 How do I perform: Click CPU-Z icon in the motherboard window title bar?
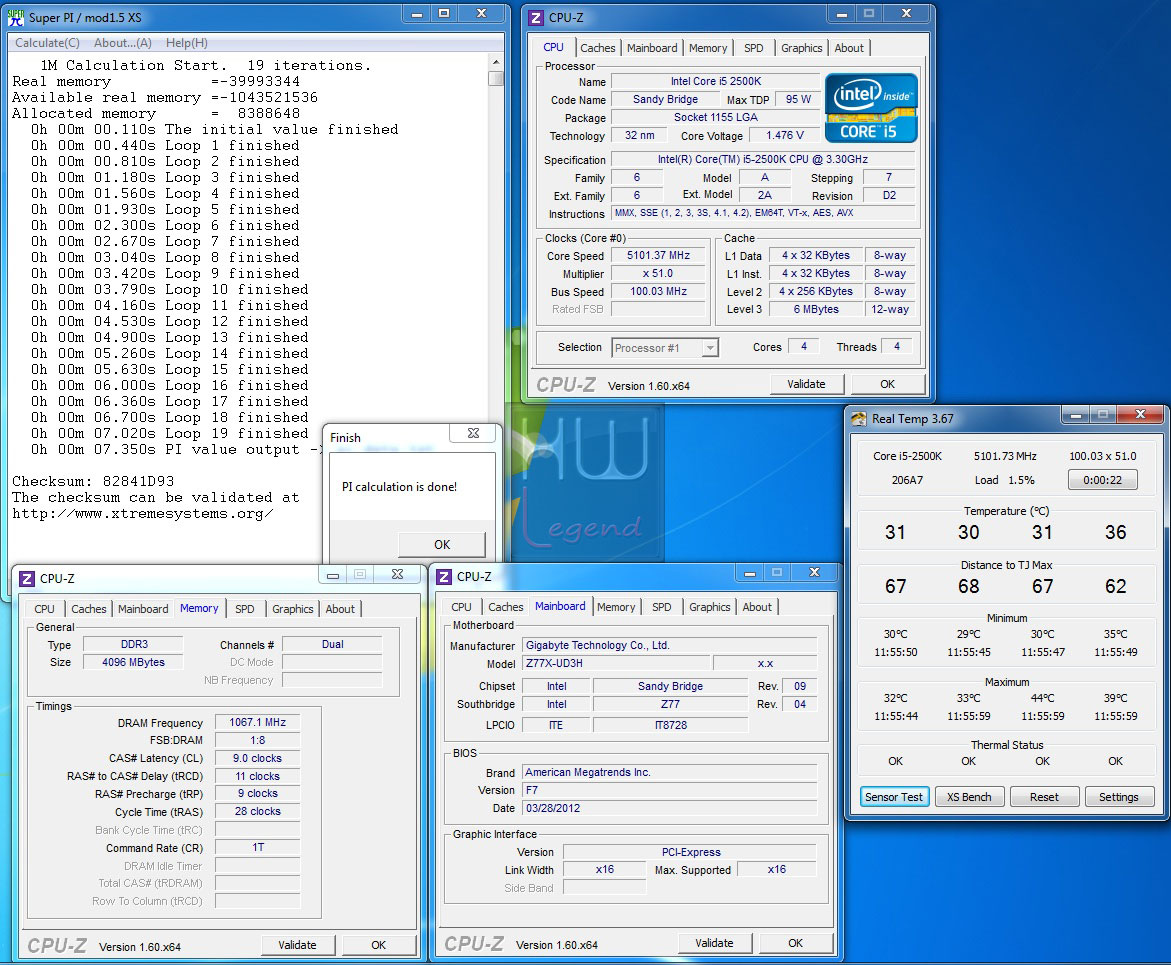[x=444, y=577]
